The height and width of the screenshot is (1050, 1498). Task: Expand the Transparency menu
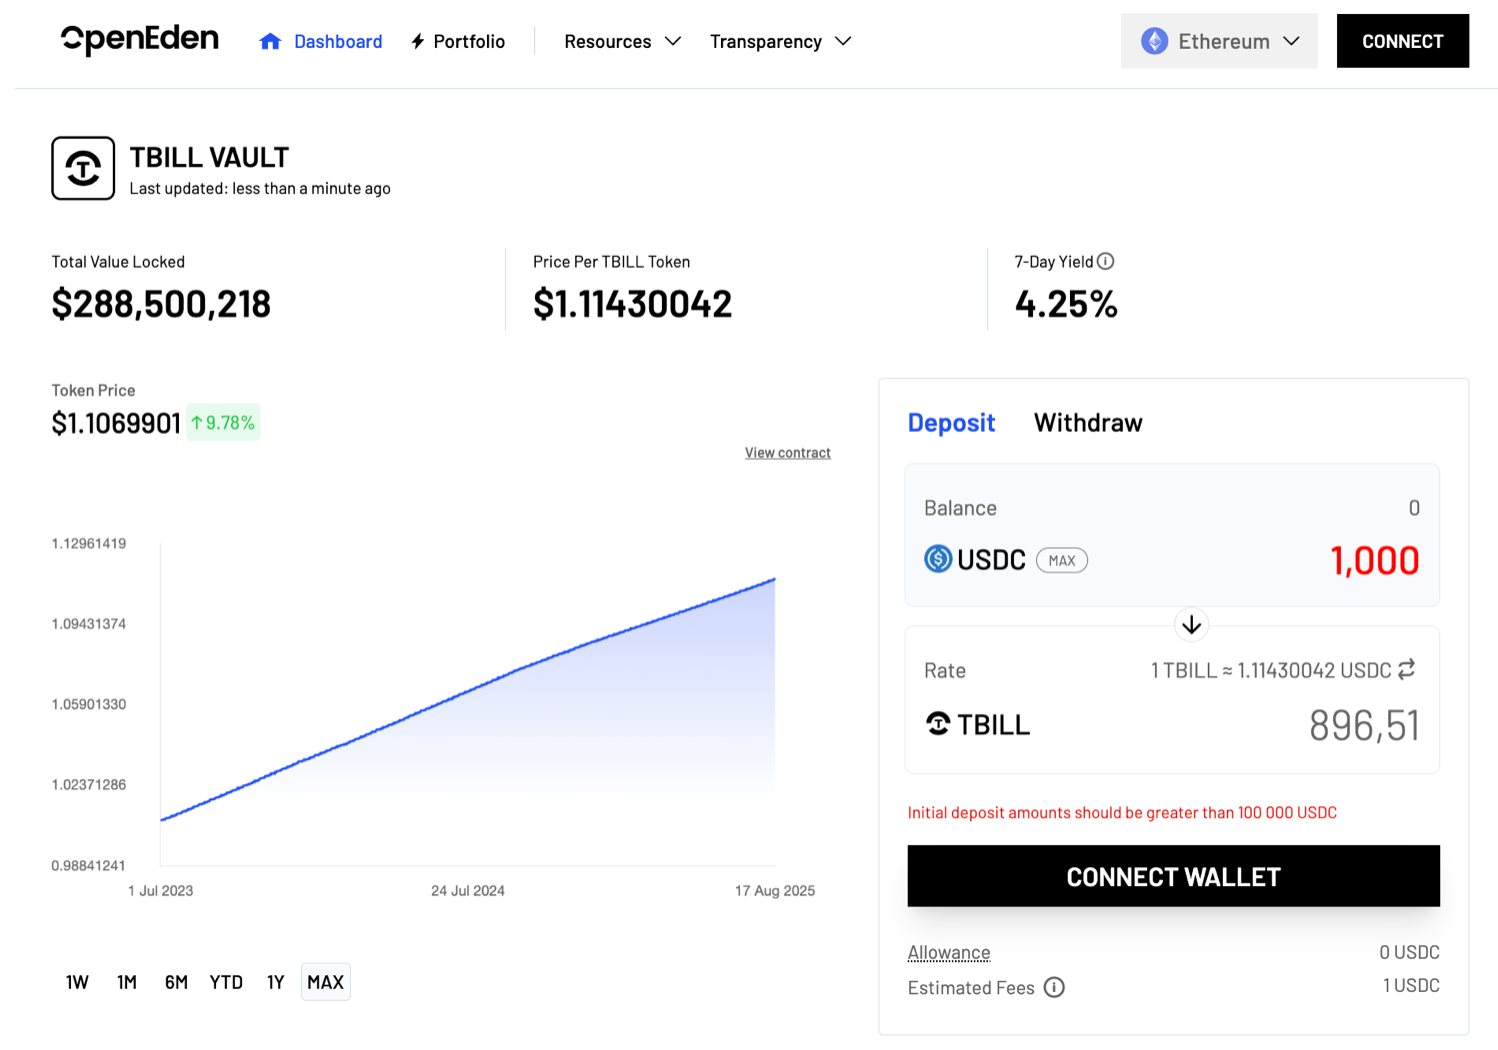[x=780, y=41]
